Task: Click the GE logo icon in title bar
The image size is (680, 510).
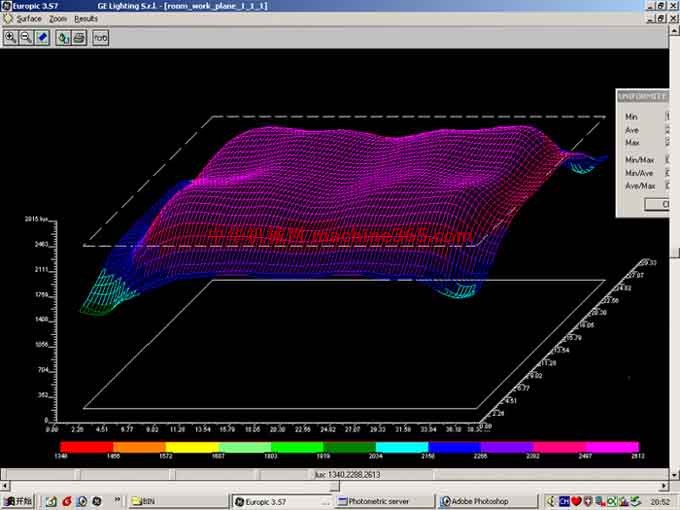Action: coord(6,6)
